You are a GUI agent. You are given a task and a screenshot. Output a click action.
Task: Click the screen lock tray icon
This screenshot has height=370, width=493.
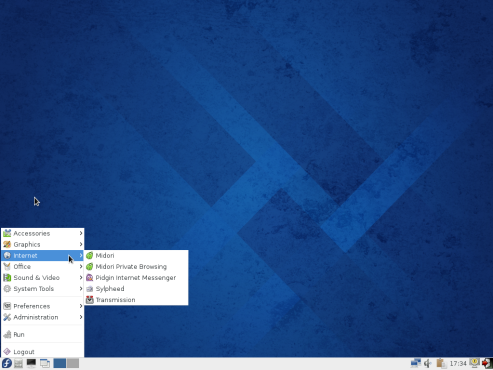[x=474, y=363]
